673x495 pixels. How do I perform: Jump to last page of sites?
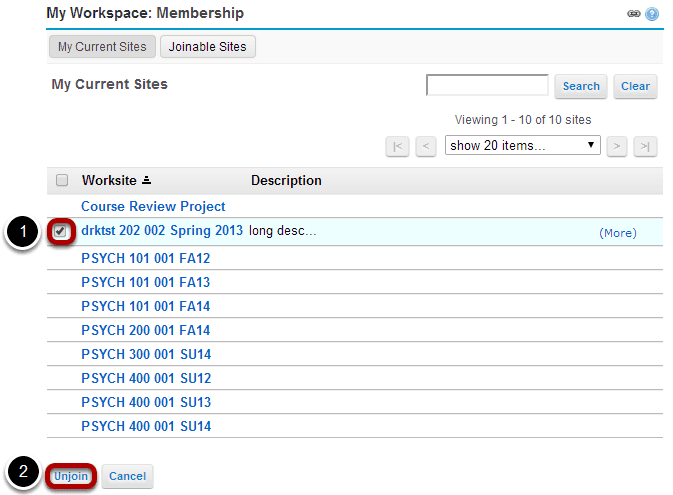coord(645,146)
